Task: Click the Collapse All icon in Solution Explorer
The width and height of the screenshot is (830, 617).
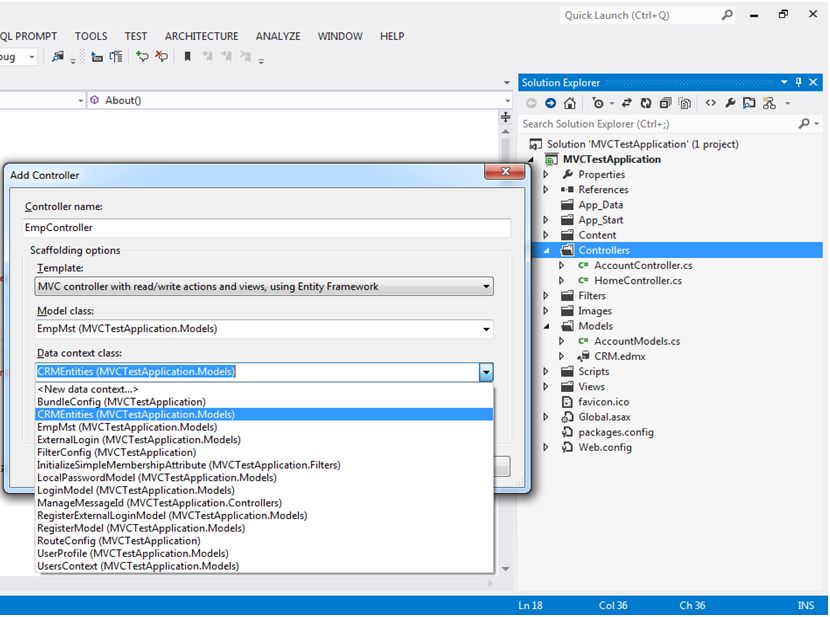Action: coord(665,103)
